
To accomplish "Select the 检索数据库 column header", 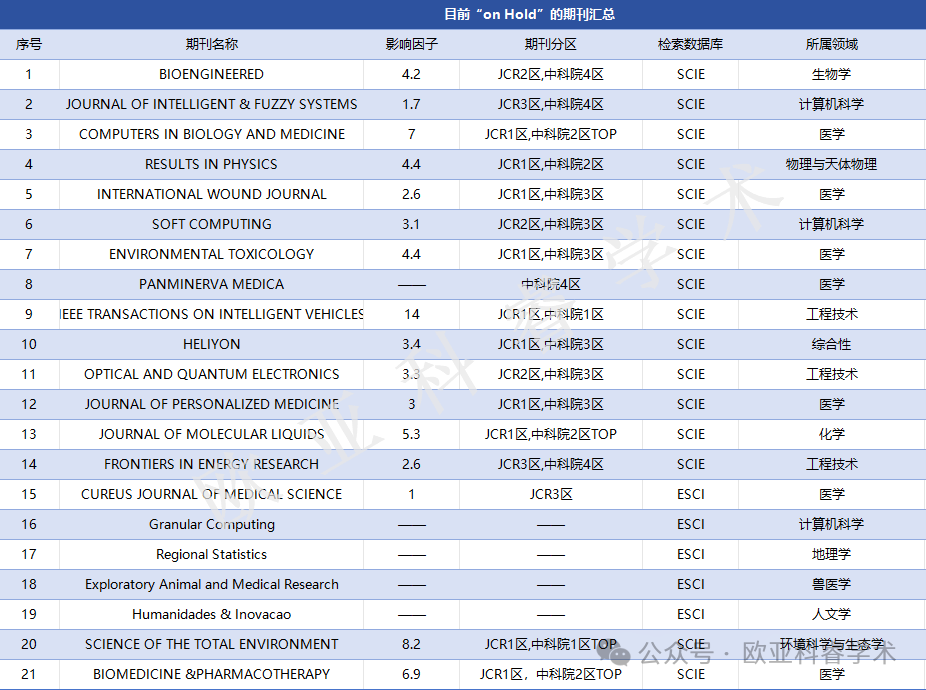I will pyautogui.click(x=690, y=44).
